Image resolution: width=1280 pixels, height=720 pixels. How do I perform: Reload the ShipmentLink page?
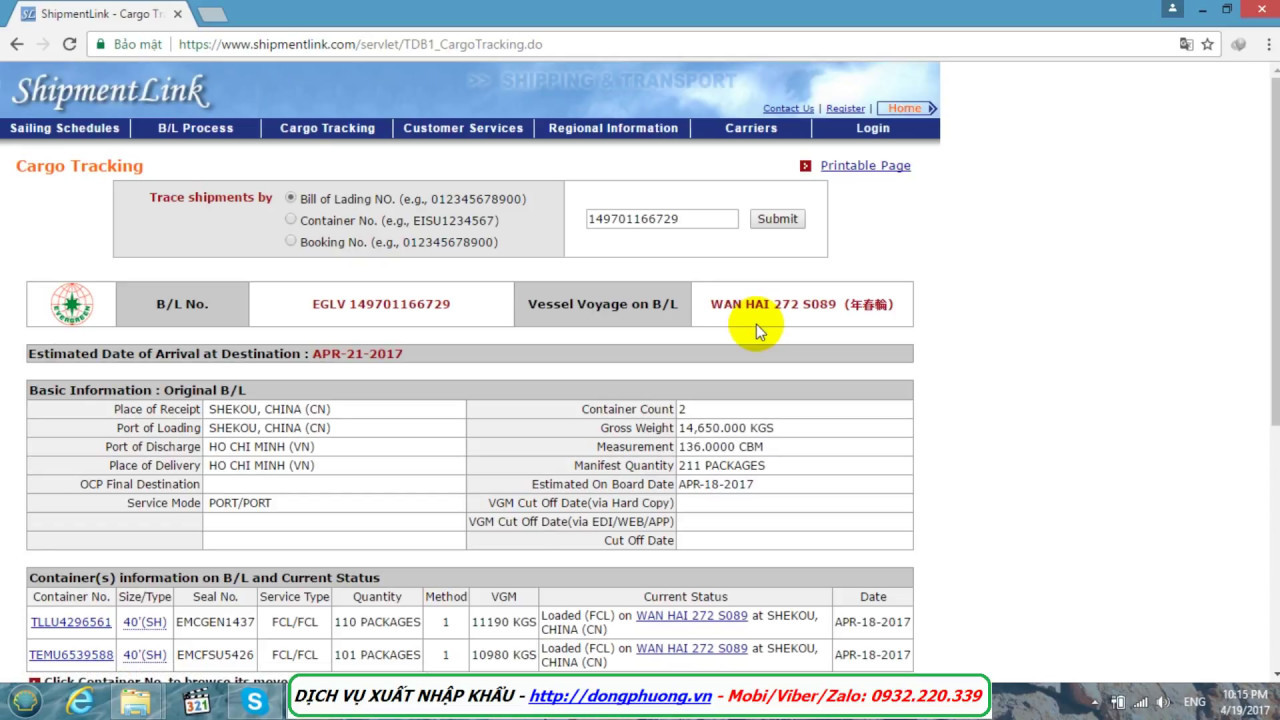pyautogui.click(x=69, y=44)
